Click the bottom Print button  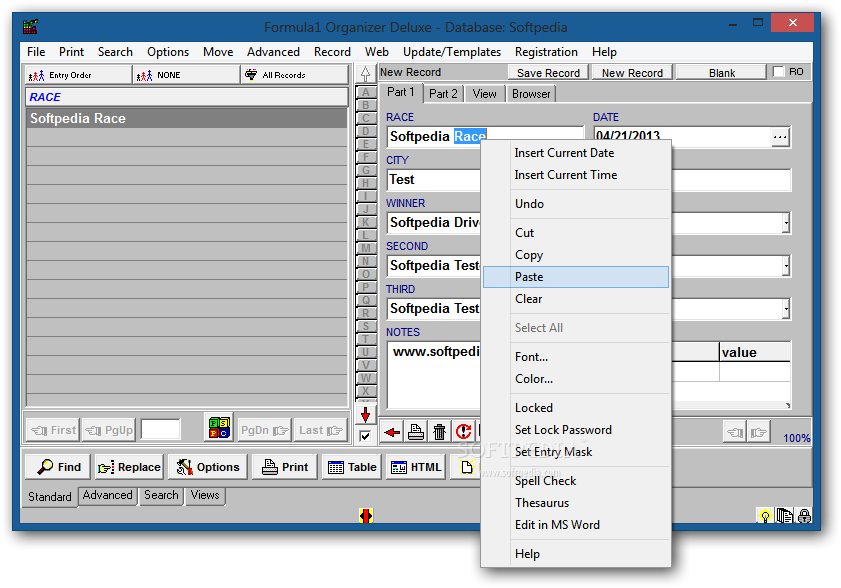click(x=284, y=467)
